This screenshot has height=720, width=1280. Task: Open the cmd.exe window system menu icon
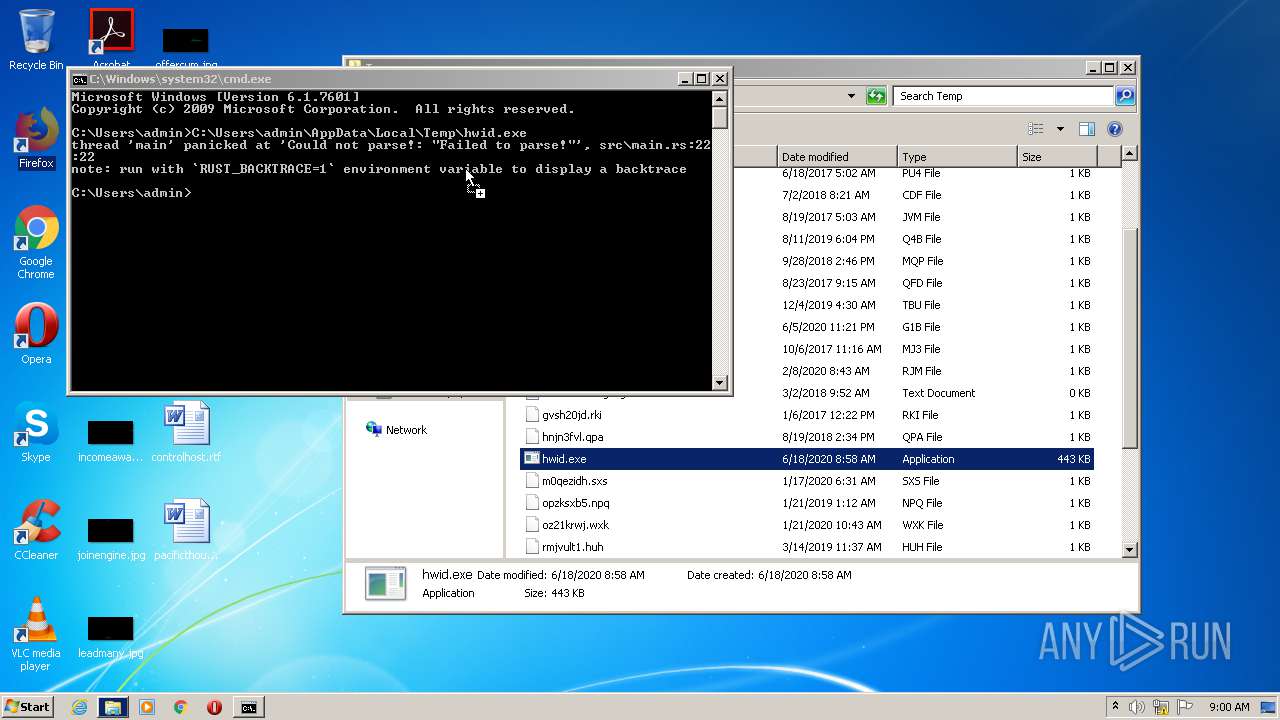click(x=79, y=79)
